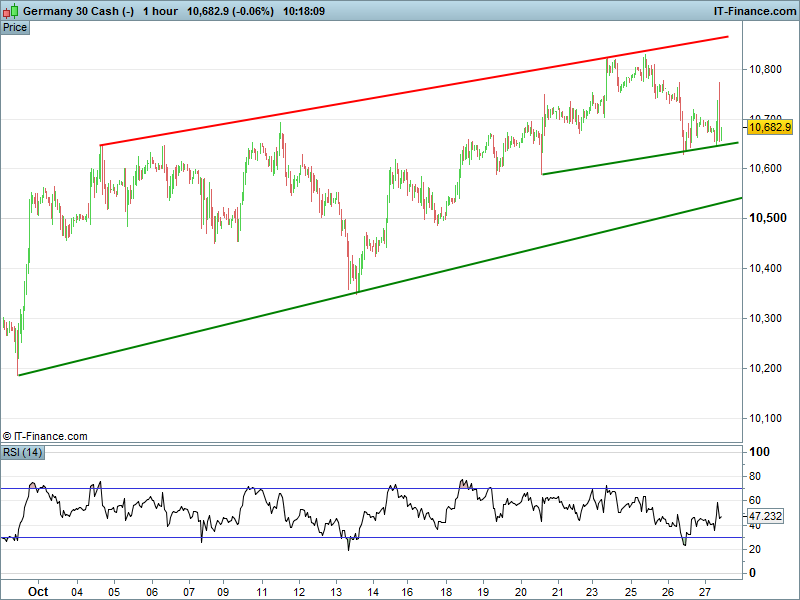Click the 10,300 price axis label

765,318
